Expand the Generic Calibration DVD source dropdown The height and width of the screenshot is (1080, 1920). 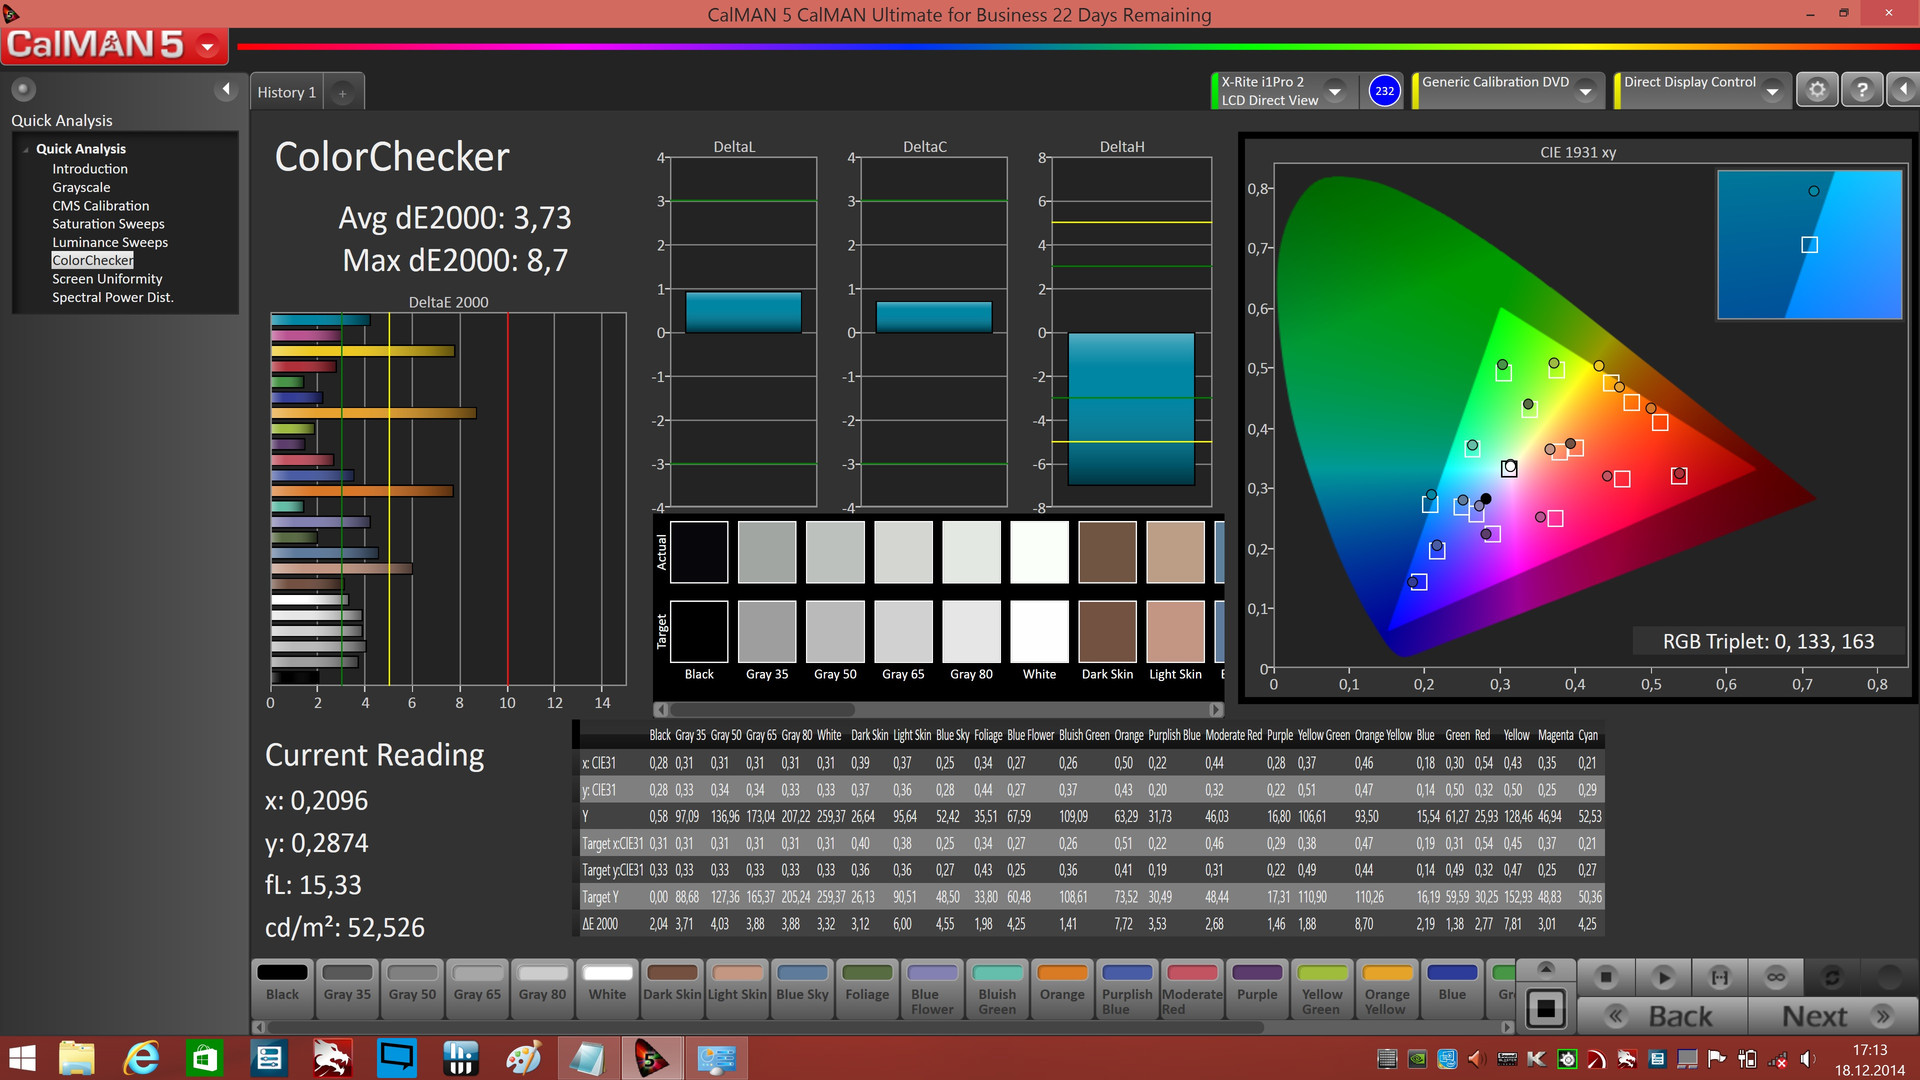(1586, 91)
